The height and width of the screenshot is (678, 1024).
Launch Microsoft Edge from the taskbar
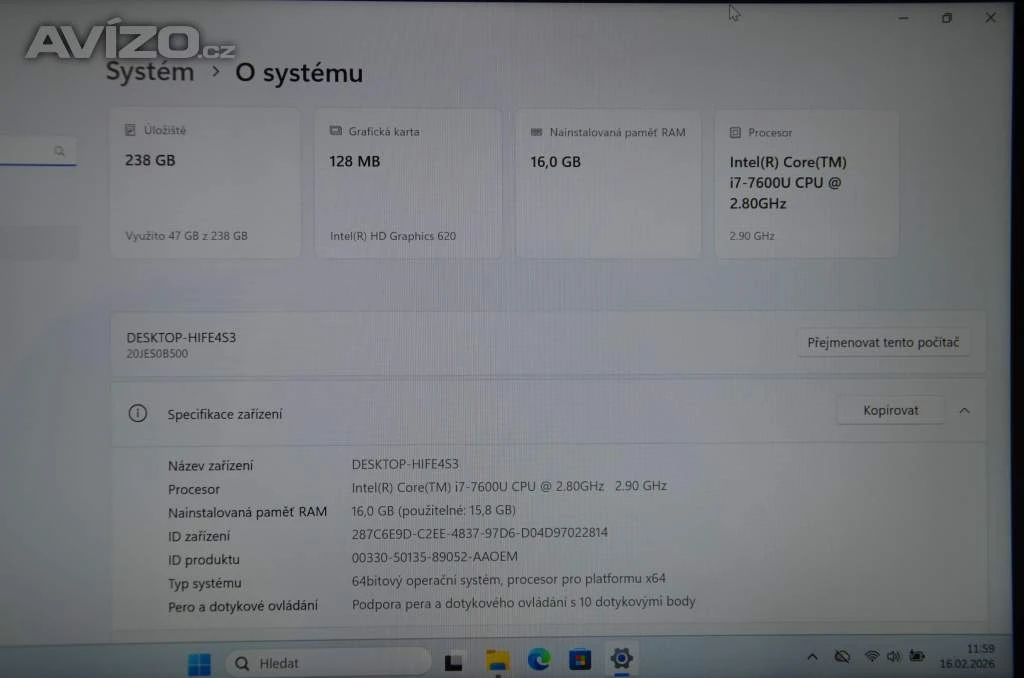[539, 660]
